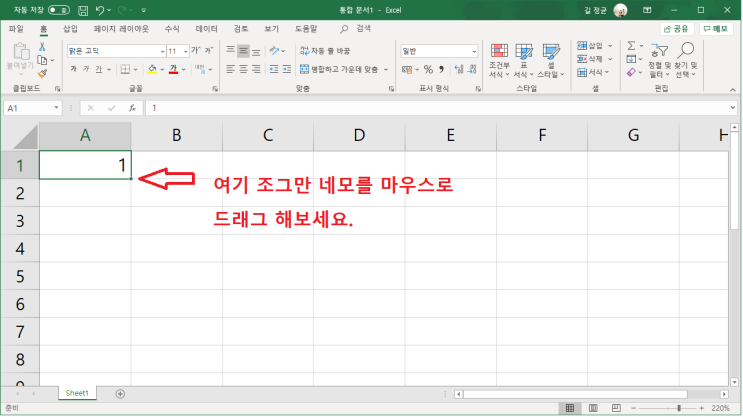743x417 pixels.
Task: Click the Save floppy disk icon
Action: pyautogui.click(x=83, y=10)
